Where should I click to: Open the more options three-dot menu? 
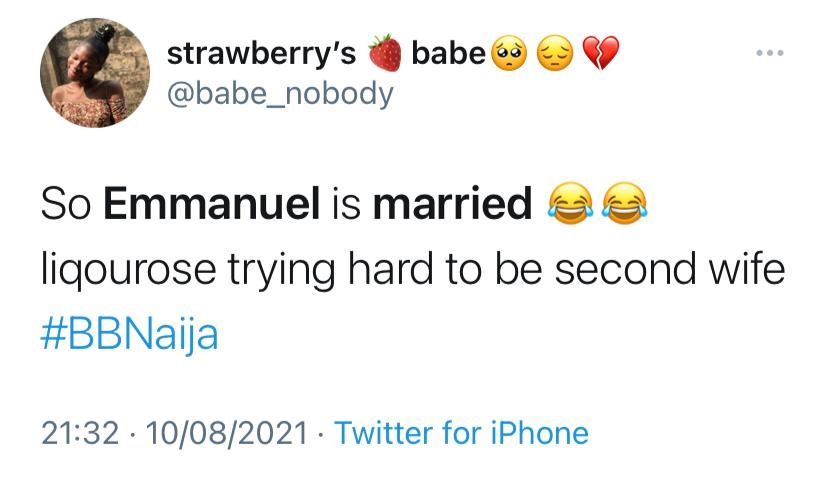[771, 51]
